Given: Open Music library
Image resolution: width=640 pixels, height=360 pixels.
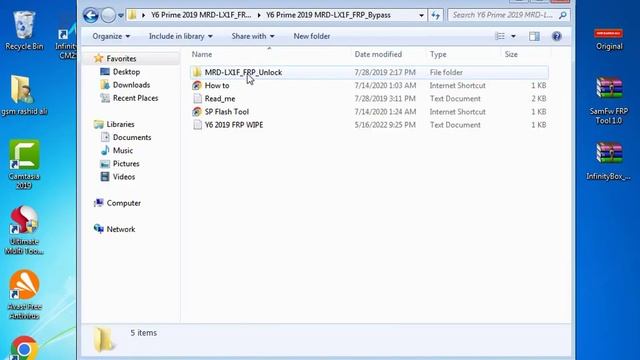Looking at the screenshot, I should (122, 150).
